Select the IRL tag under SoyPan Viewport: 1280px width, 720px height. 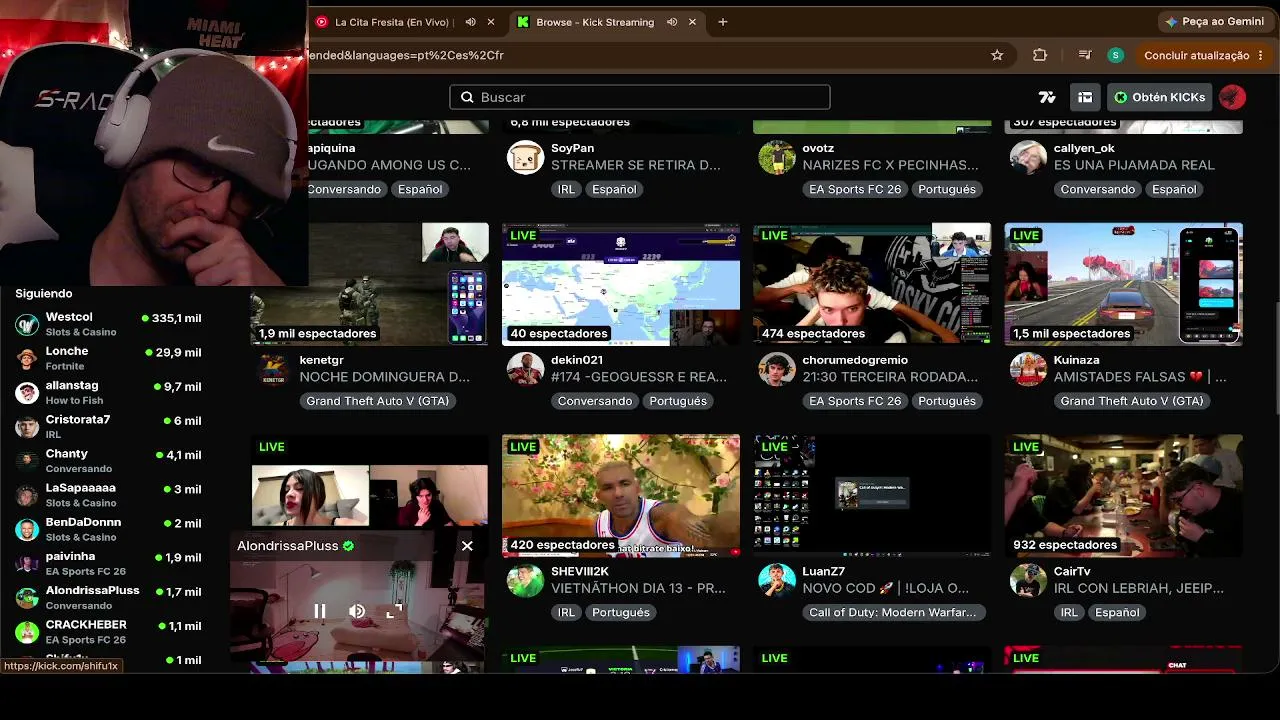coord(566,189)
